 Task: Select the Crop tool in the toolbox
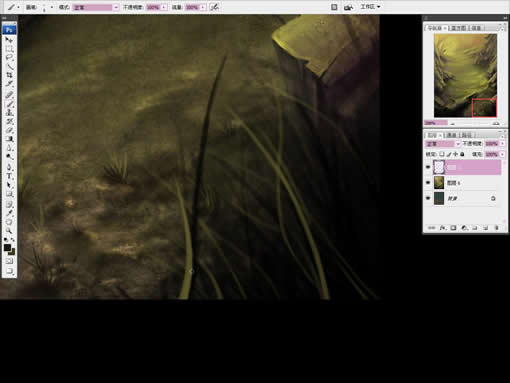click(x=9, y=75)
